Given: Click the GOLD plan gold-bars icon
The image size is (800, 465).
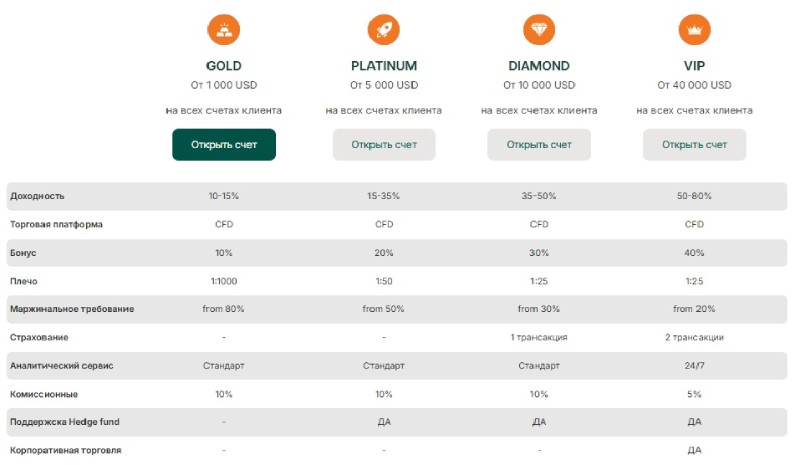Looking at the screenshot, I should pyautogui.click(x=224, y=30).
